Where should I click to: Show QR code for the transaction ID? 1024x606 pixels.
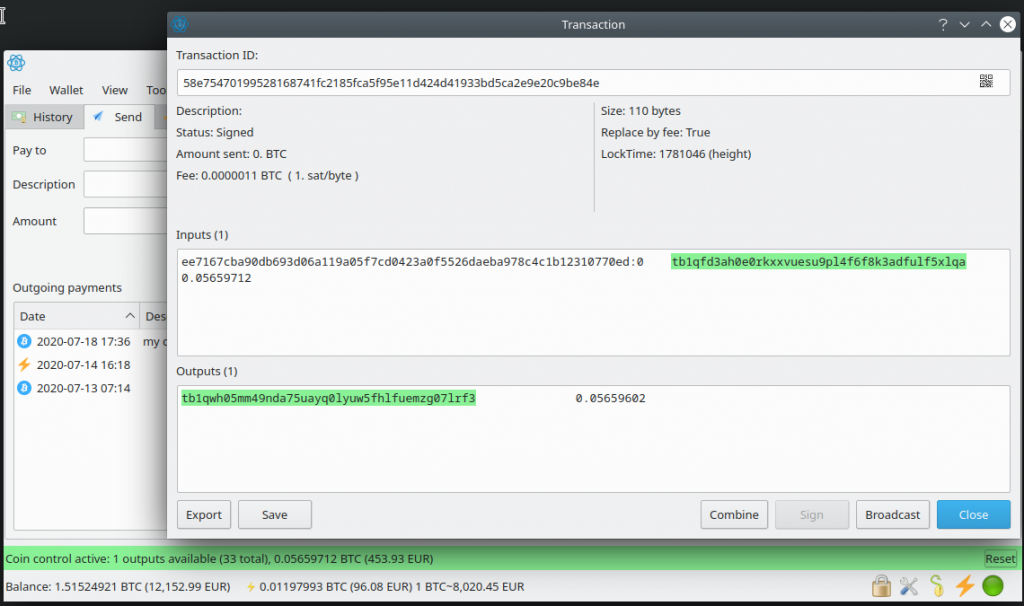tap(985, 81)
